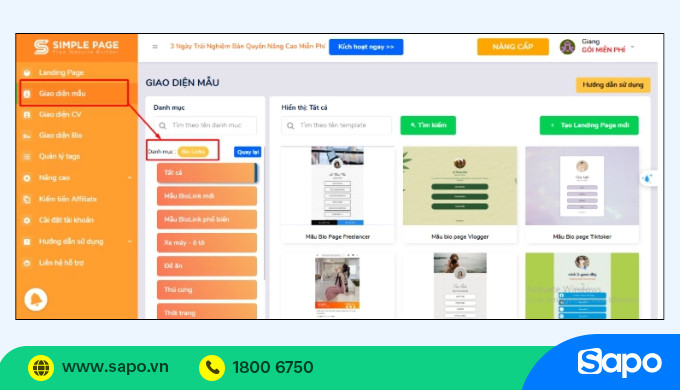Image resolution: width=680 pixels, height=390 pixels.
Task: Toggle the hamburger menu icon
Action: (x=155, y=46)
